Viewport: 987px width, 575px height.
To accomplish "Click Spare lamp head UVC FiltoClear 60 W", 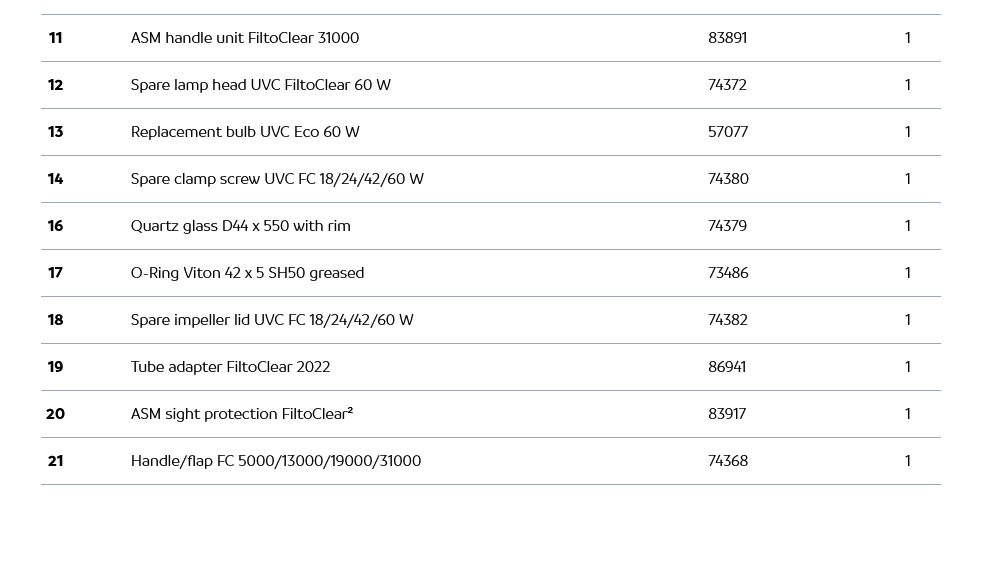I will 261,85.
